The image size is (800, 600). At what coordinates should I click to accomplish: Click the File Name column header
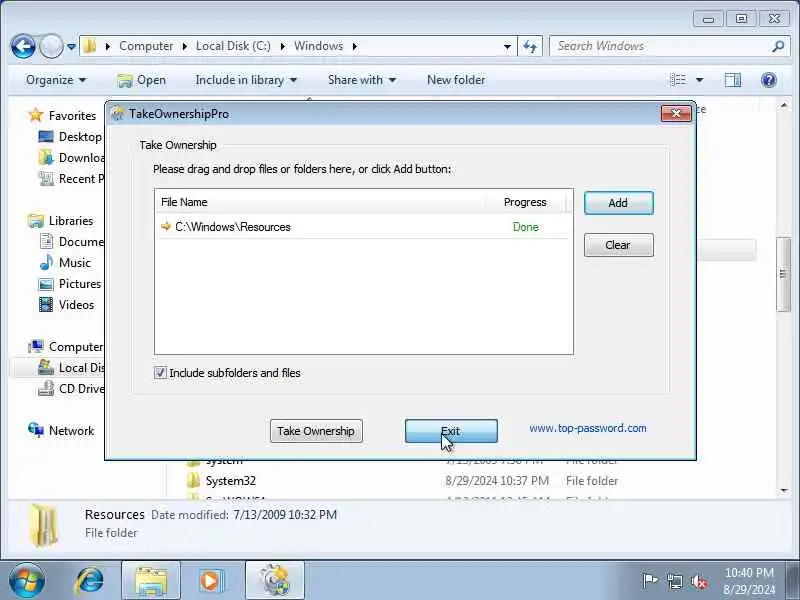(x=320, y=202)
